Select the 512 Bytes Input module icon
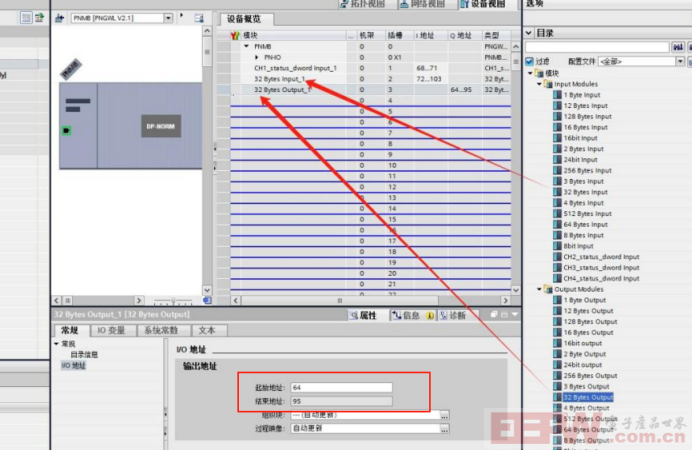The width and height of the screenshot is (692, 450). tap(557, 214)
